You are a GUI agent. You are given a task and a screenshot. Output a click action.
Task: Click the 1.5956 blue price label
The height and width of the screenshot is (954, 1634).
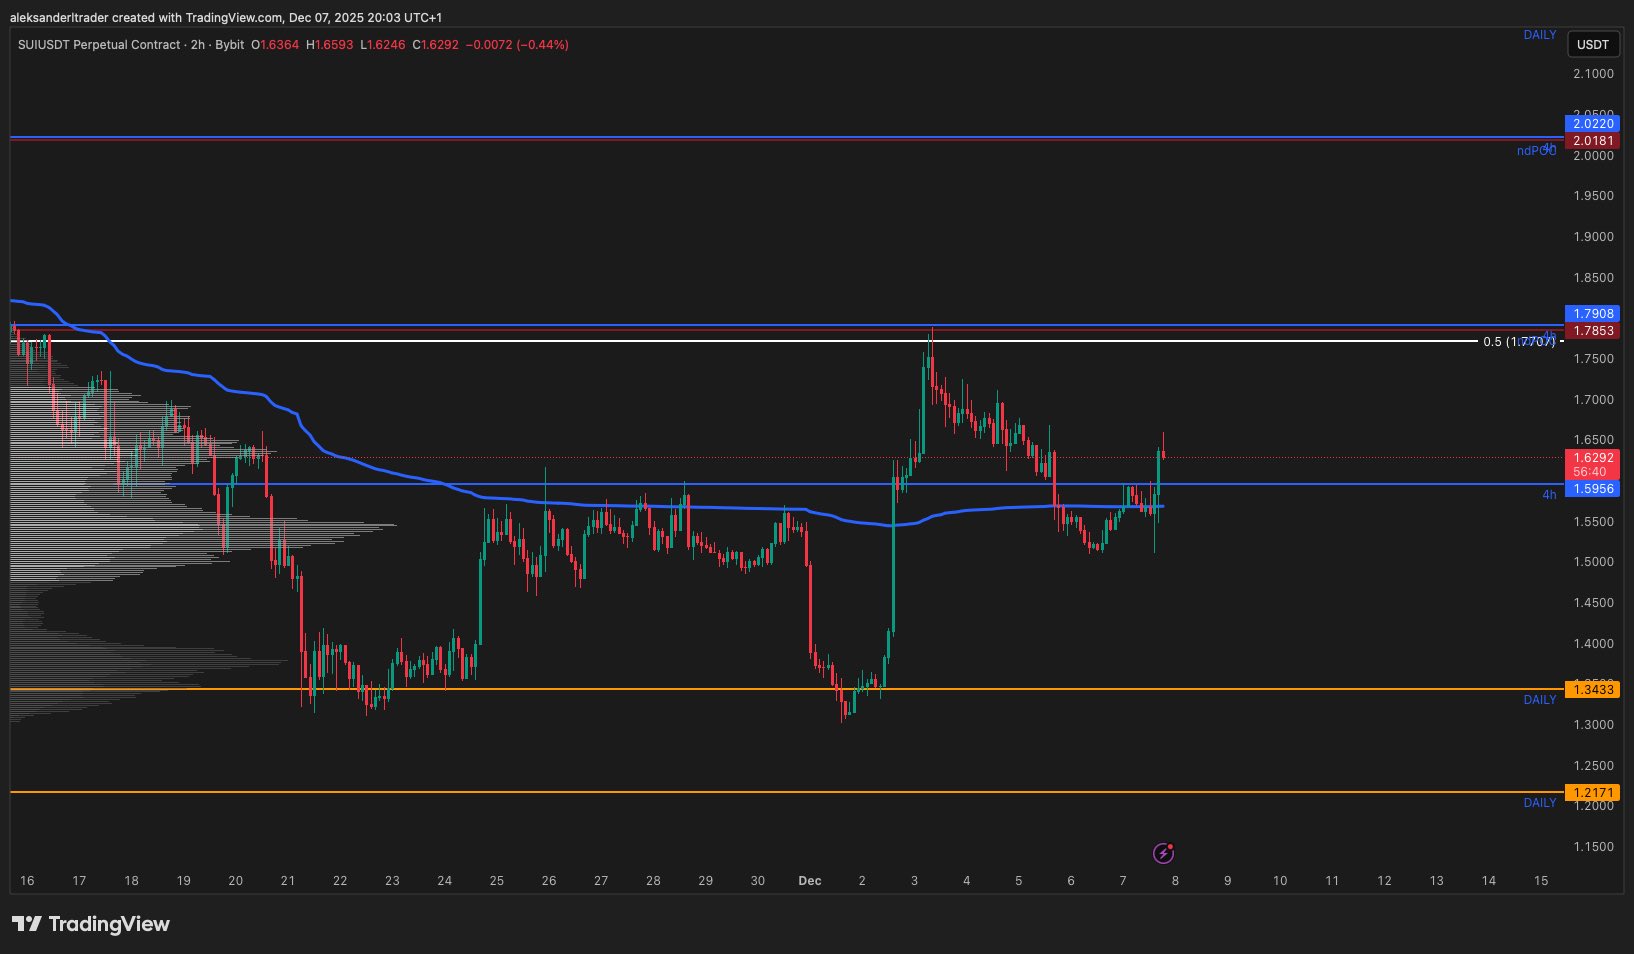pos(1592,489)
